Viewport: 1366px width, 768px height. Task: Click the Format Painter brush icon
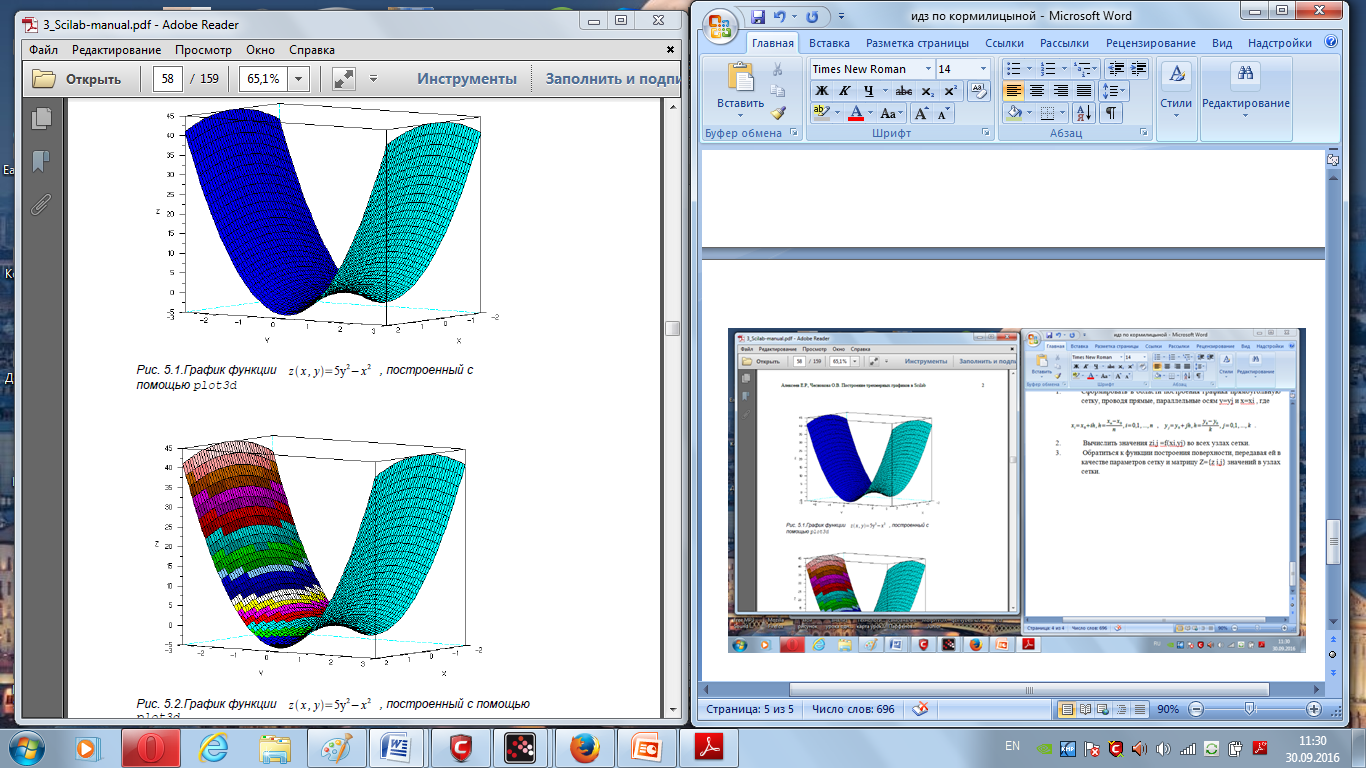778,113
